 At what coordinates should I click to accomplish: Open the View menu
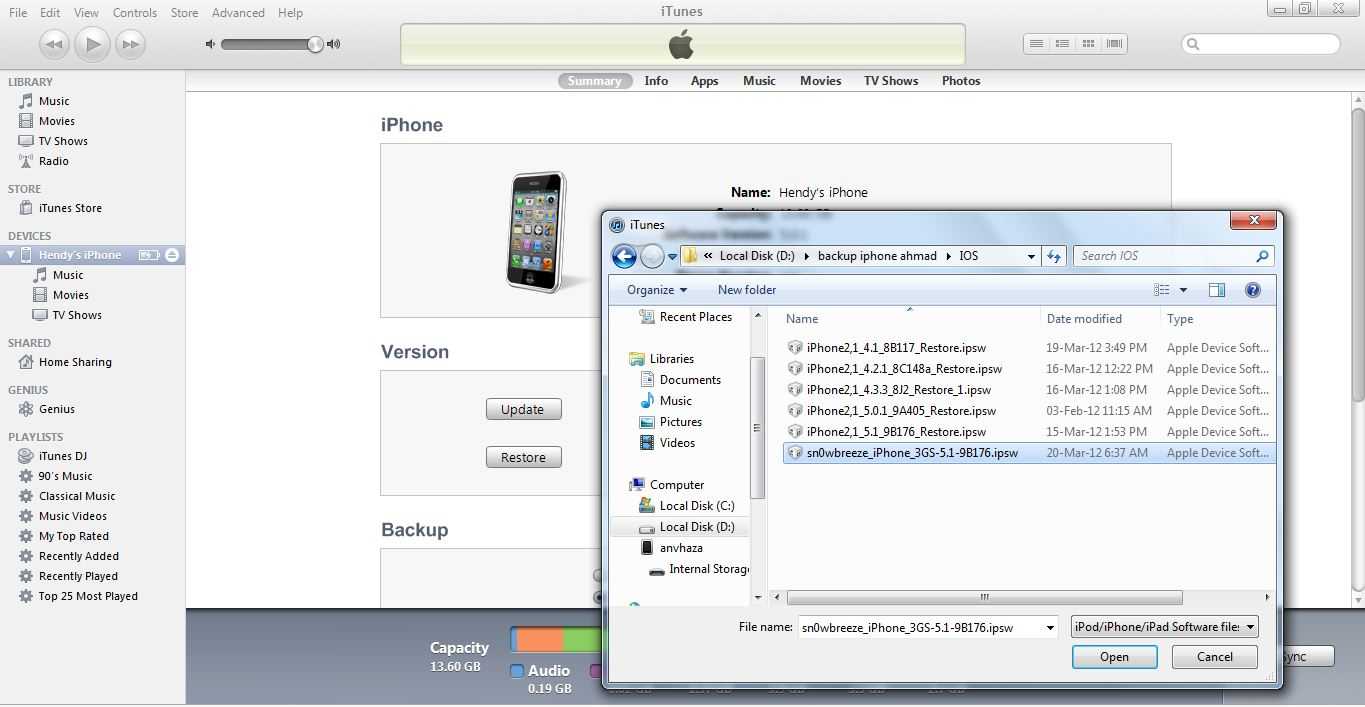click(x=86, y=13)
